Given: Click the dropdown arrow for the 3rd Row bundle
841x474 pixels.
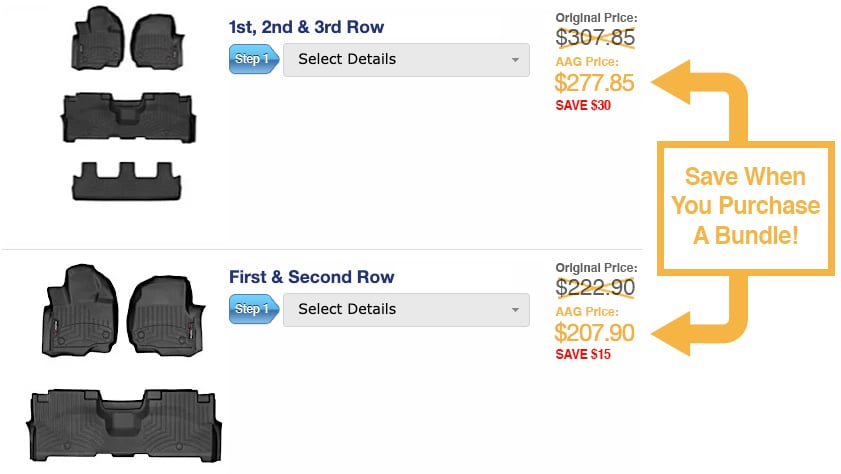Looking at the screenshot, I should pyautogui.click(x=515, y=60).
